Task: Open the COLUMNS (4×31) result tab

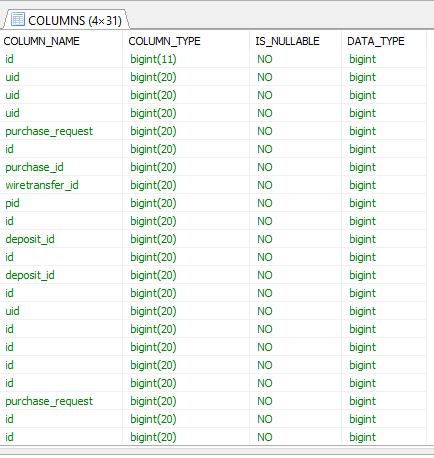Action: click(x=66, y=20)
